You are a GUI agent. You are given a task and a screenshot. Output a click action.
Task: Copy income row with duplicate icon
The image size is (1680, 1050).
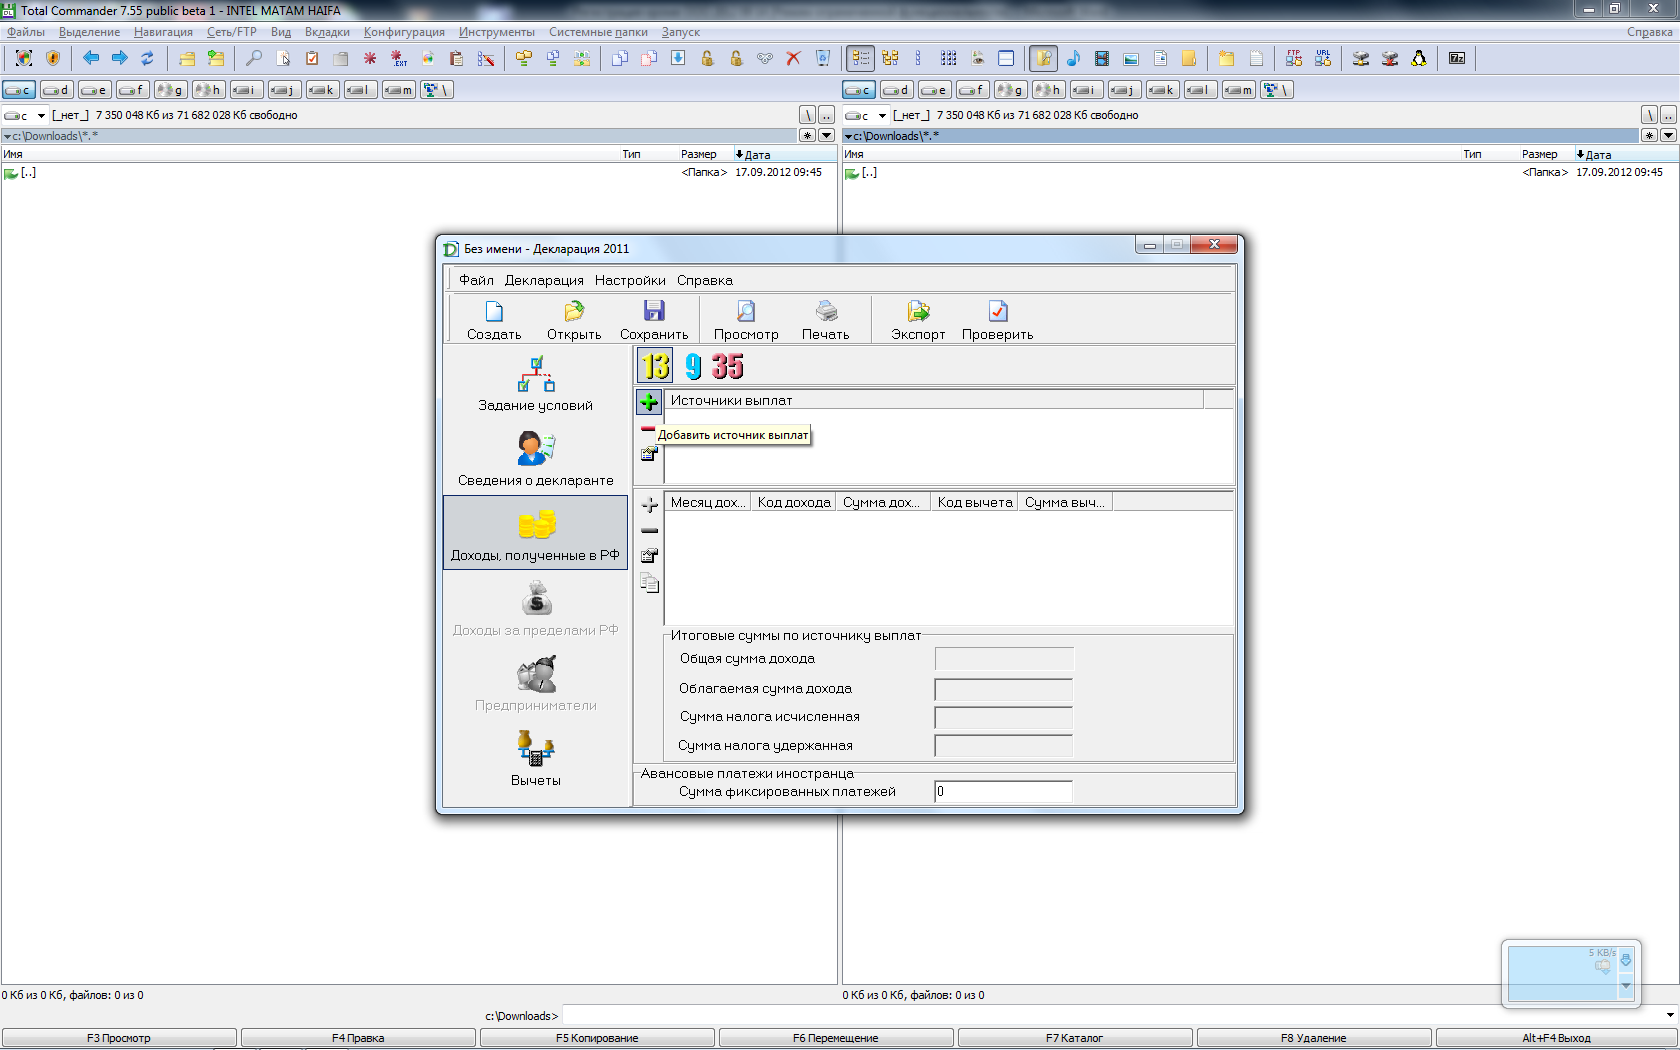pos(649,582)
